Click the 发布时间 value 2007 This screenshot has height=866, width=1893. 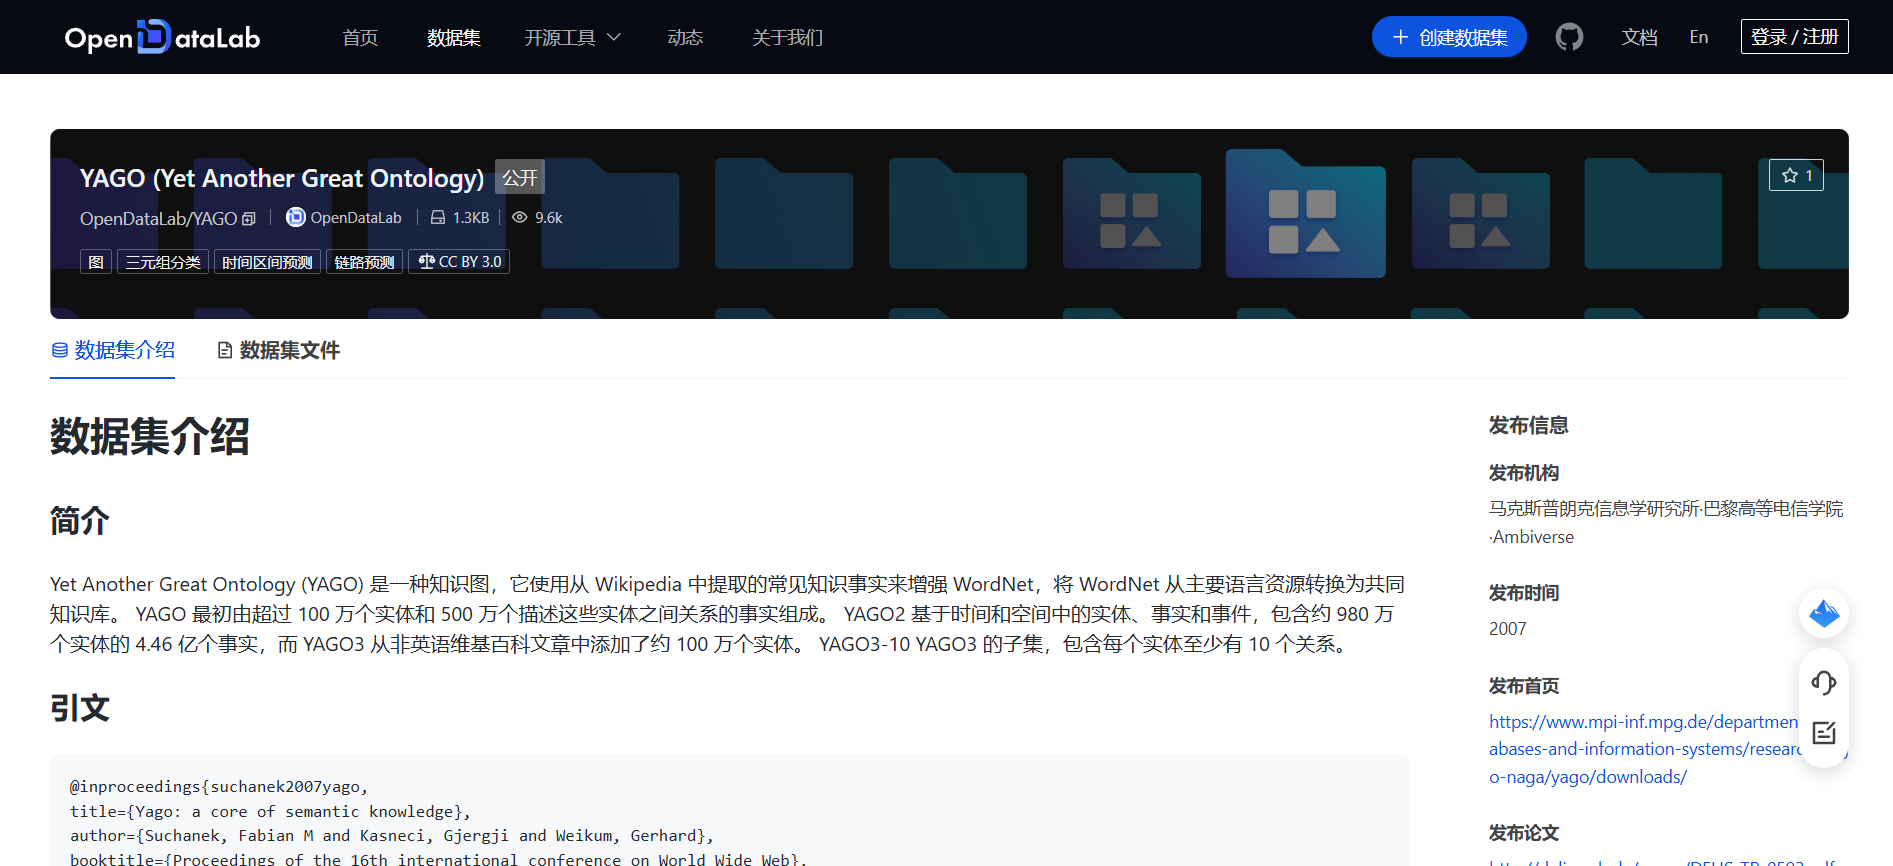pos(1507,629)
